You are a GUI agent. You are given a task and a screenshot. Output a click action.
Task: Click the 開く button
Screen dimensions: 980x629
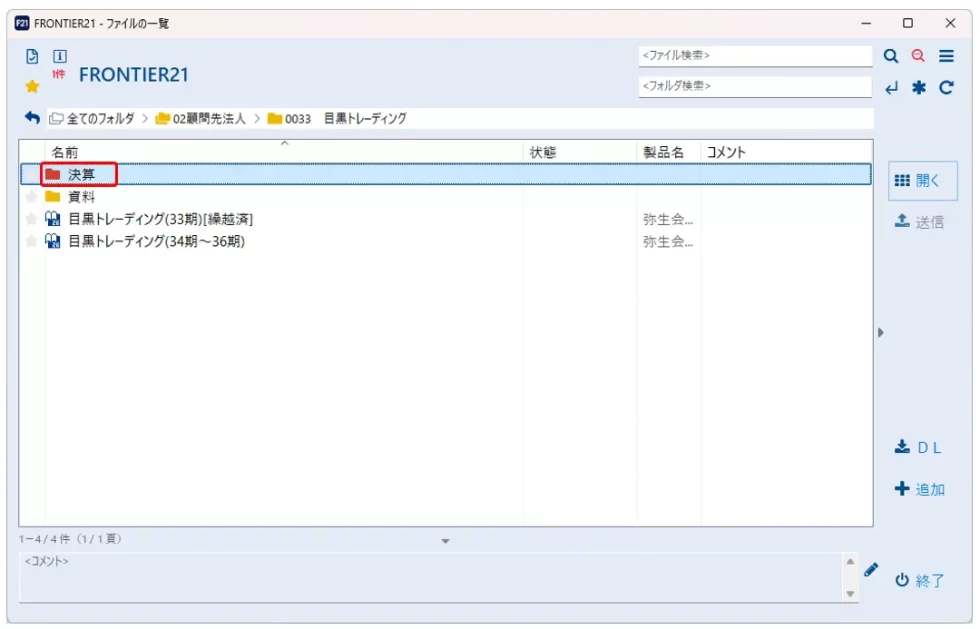(922, 181)
